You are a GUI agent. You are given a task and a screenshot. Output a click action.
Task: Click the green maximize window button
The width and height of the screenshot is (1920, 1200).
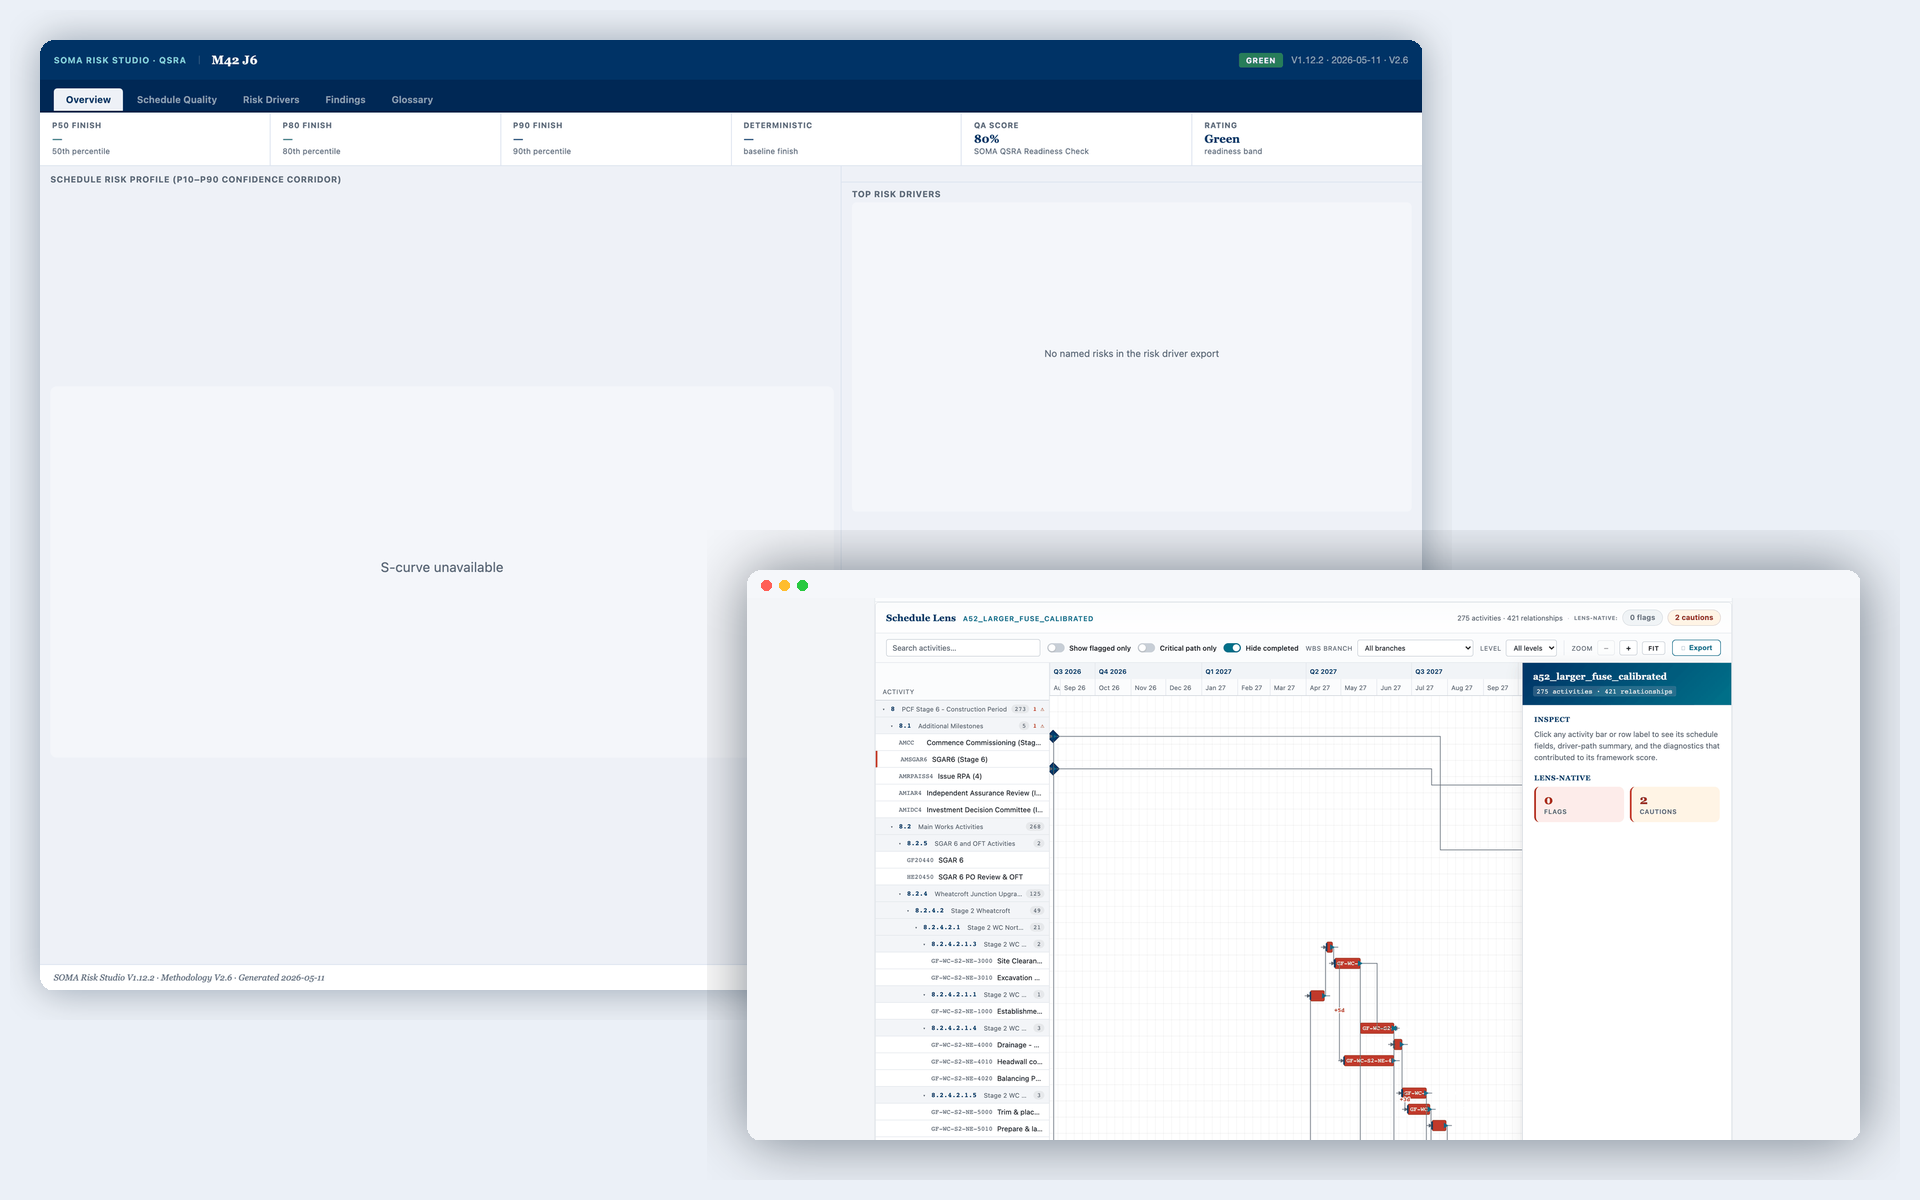point(802,586)
